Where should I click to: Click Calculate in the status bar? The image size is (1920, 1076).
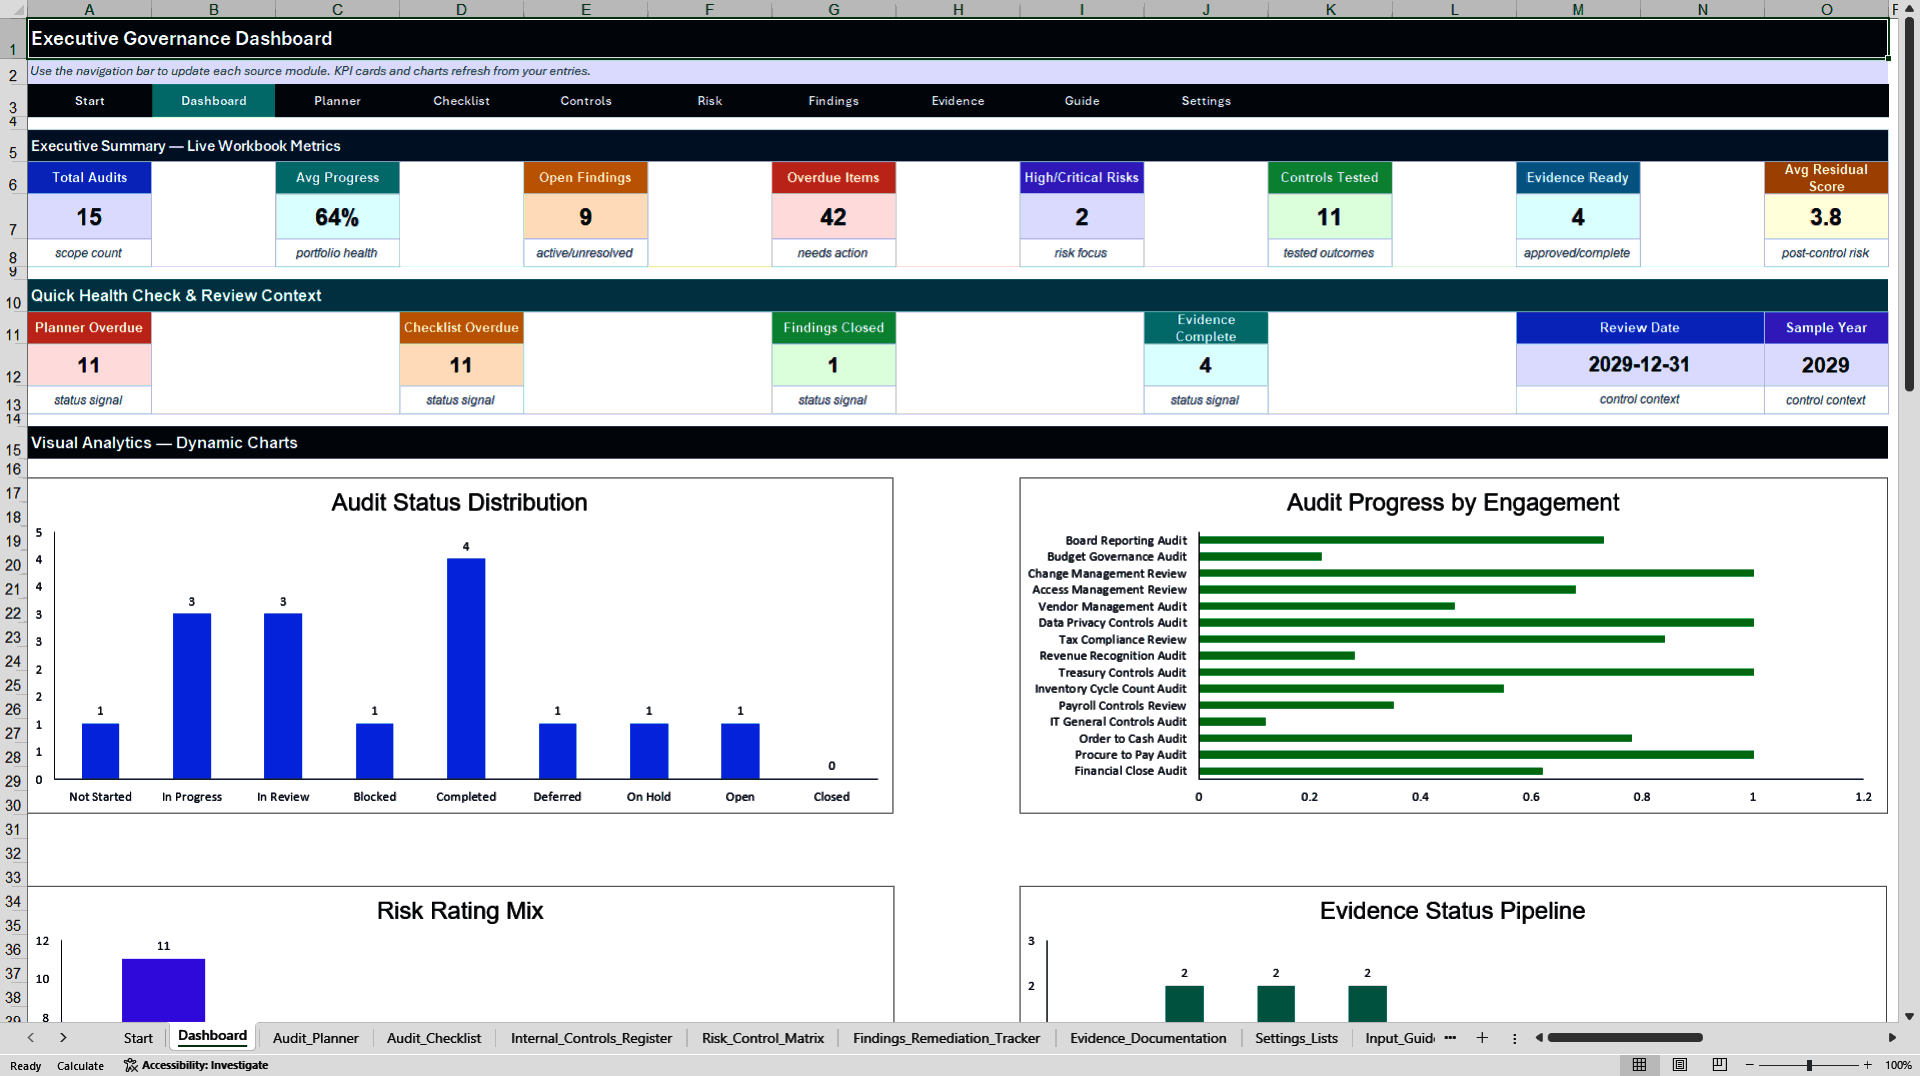point(80,1066)
